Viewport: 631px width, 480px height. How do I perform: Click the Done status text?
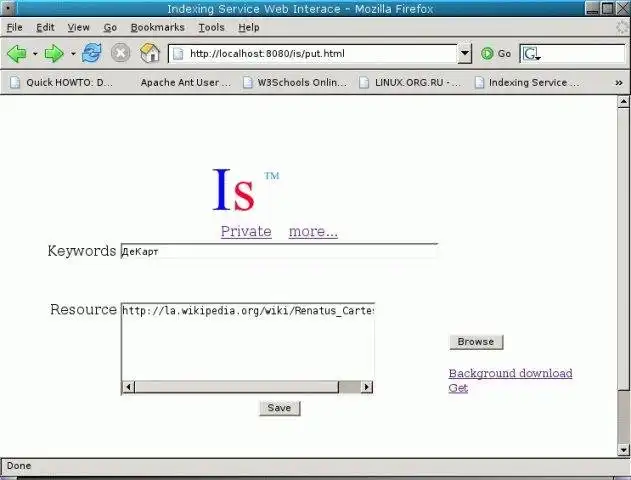(19, 466)
